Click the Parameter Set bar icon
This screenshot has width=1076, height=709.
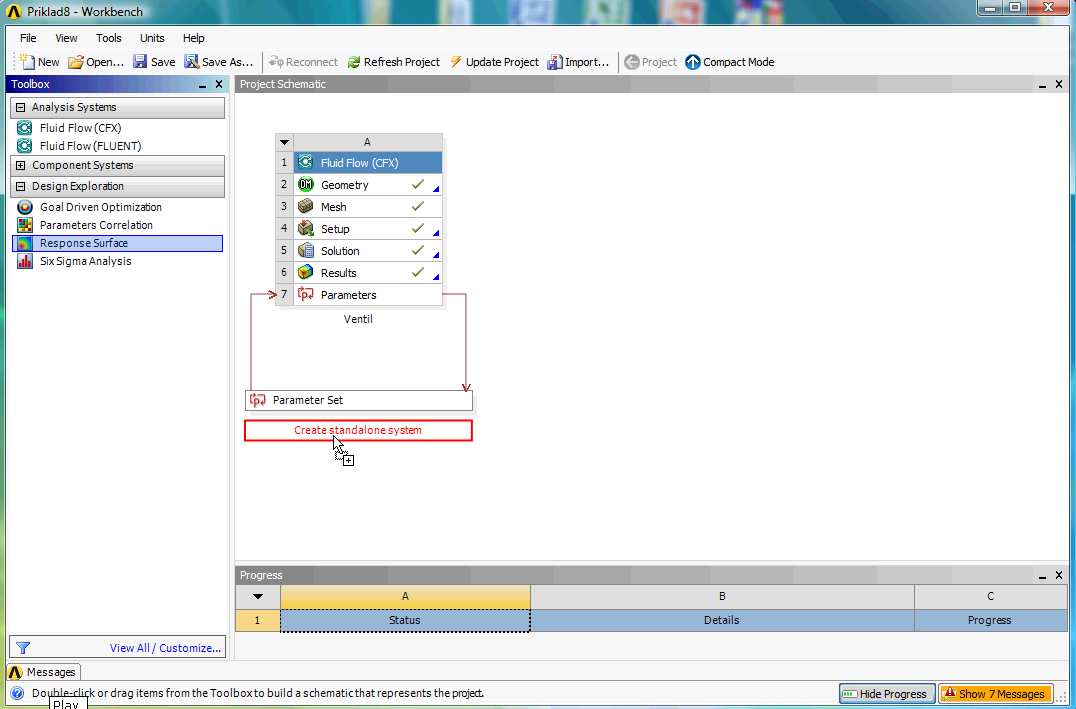[x=258, y=400]
